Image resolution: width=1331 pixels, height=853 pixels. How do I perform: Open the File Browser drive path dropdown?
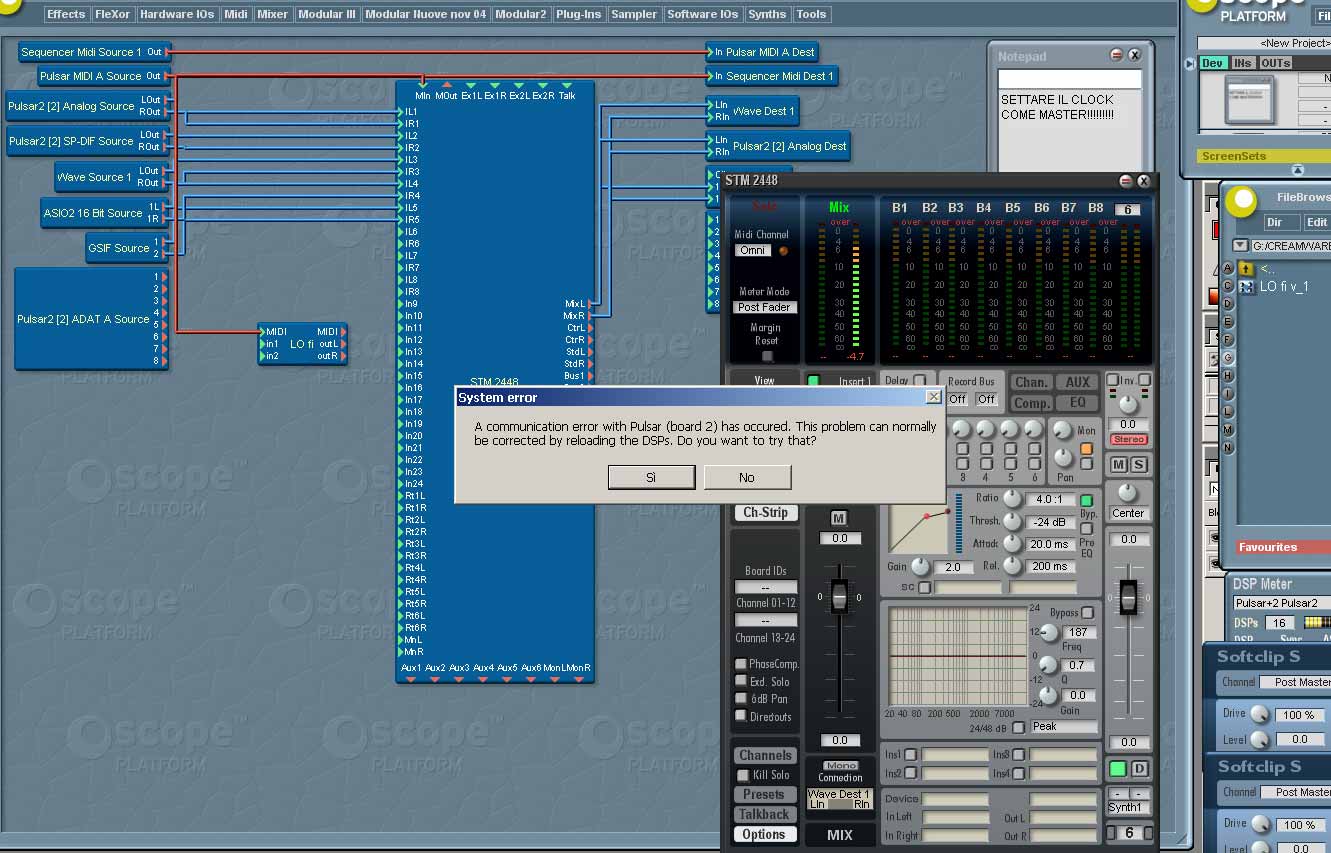[1240, 246]
